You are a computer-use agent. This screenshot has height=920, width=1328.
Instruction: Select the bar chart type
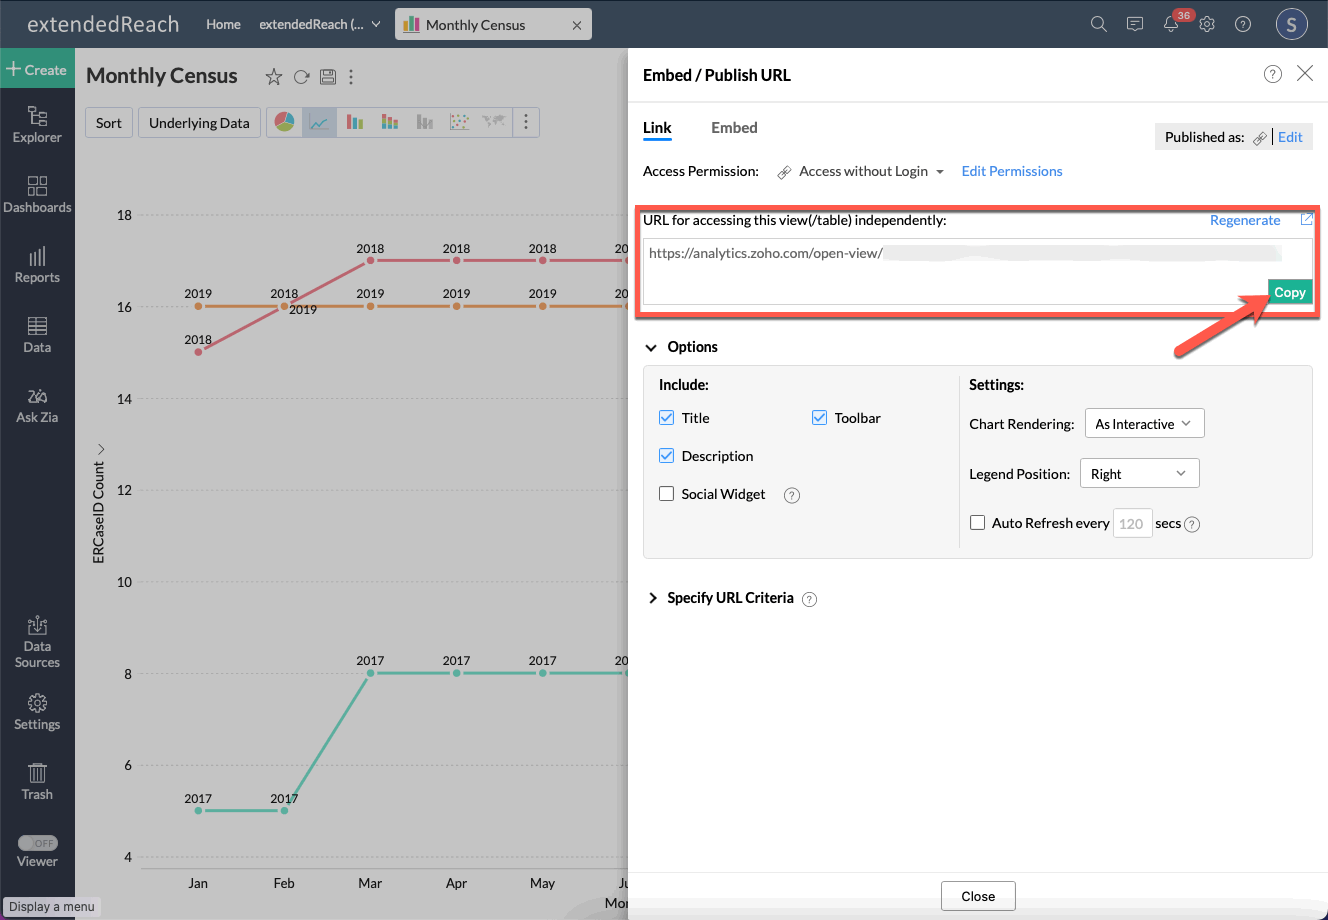pos(354,122)
